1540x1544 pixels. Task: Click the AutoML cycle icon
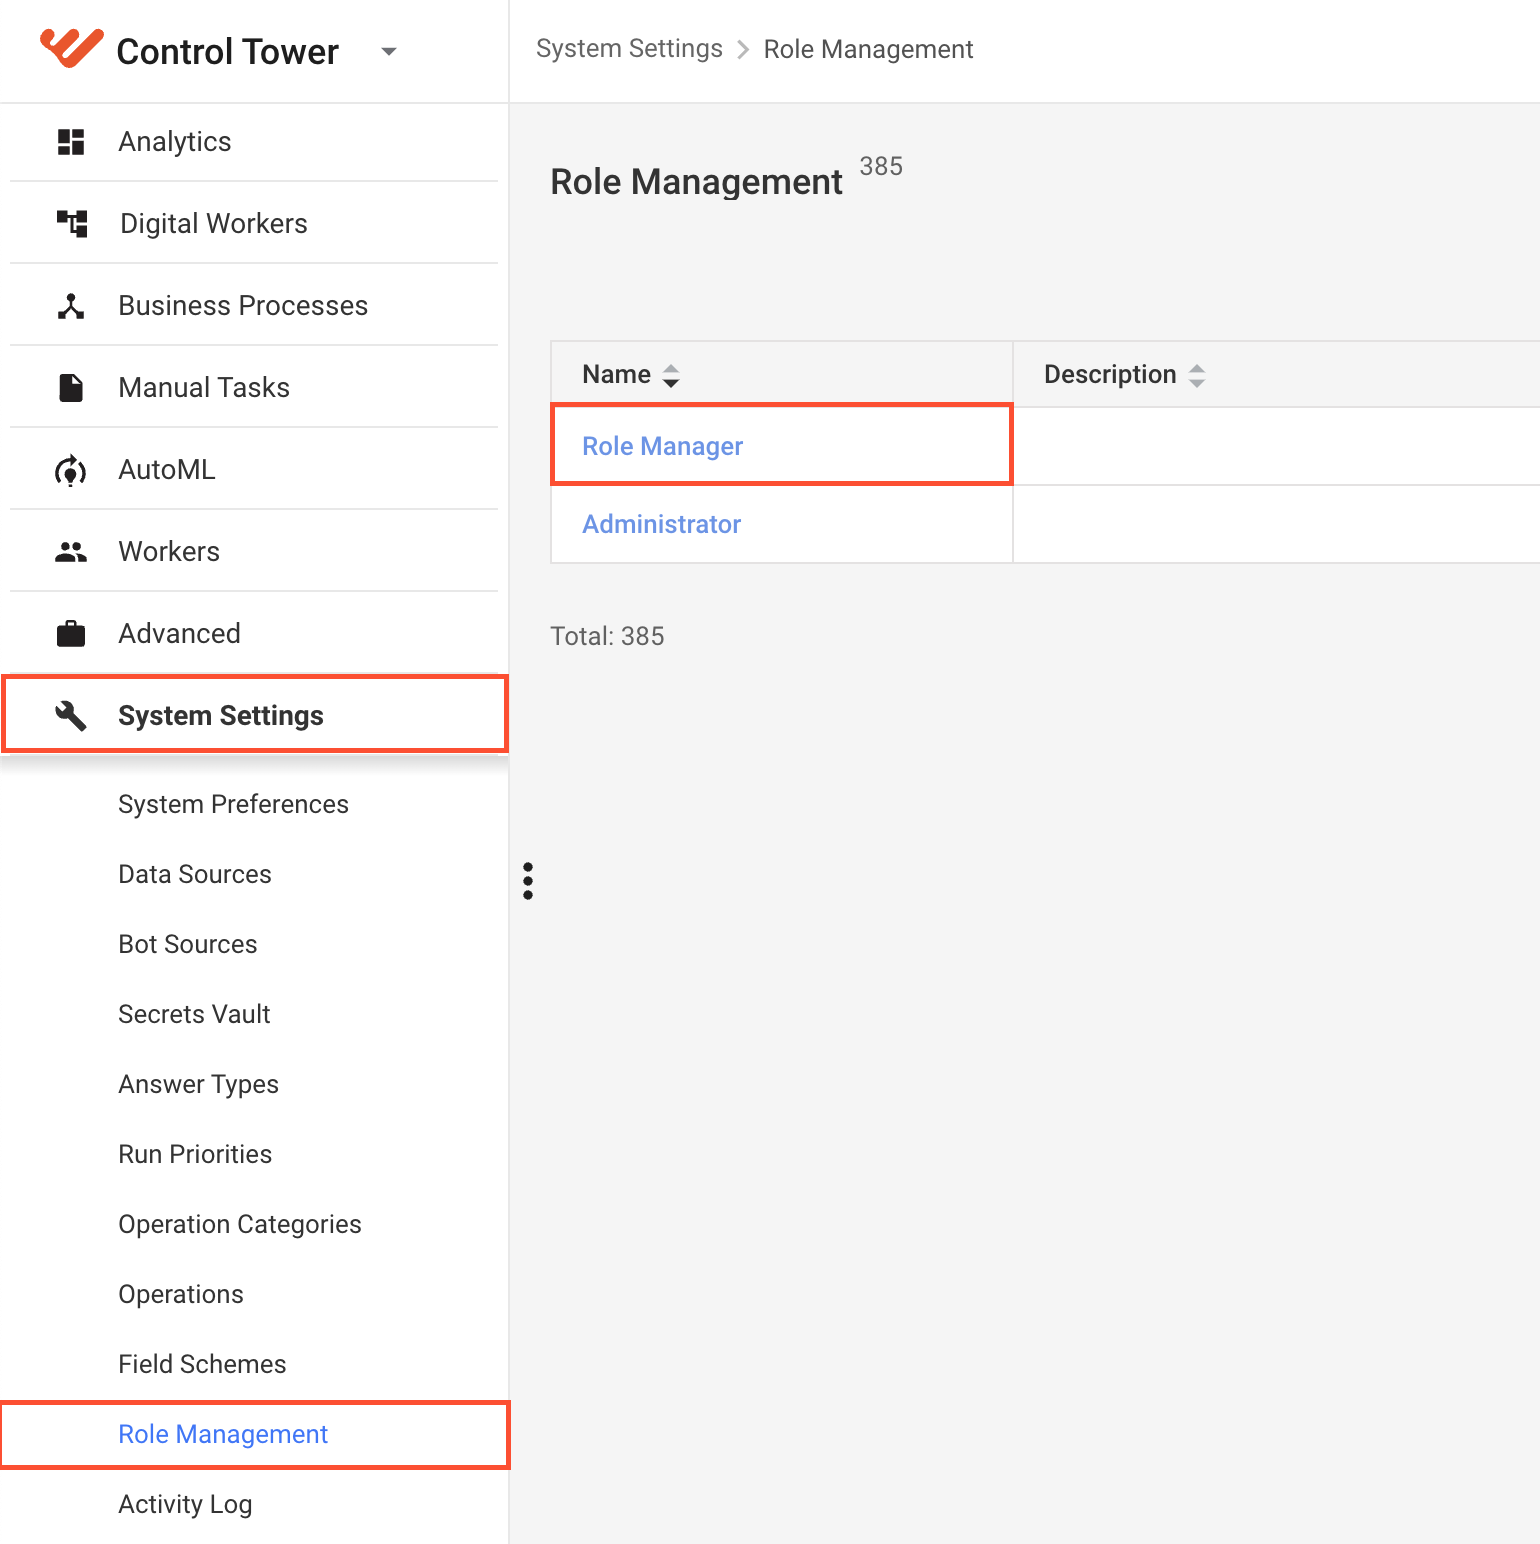[71, 470]
